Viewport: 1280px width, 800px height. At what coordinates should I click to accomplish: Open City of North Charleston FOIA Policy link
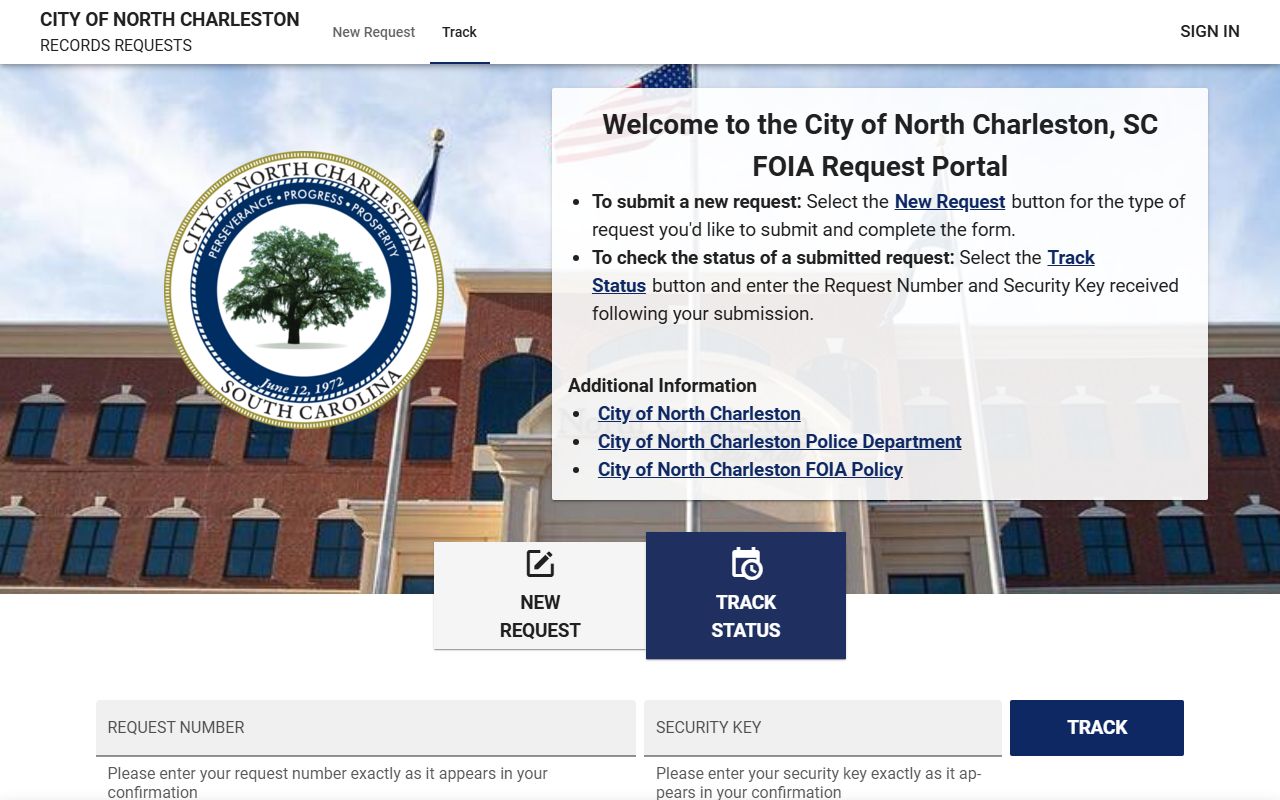tap(750, 470)
